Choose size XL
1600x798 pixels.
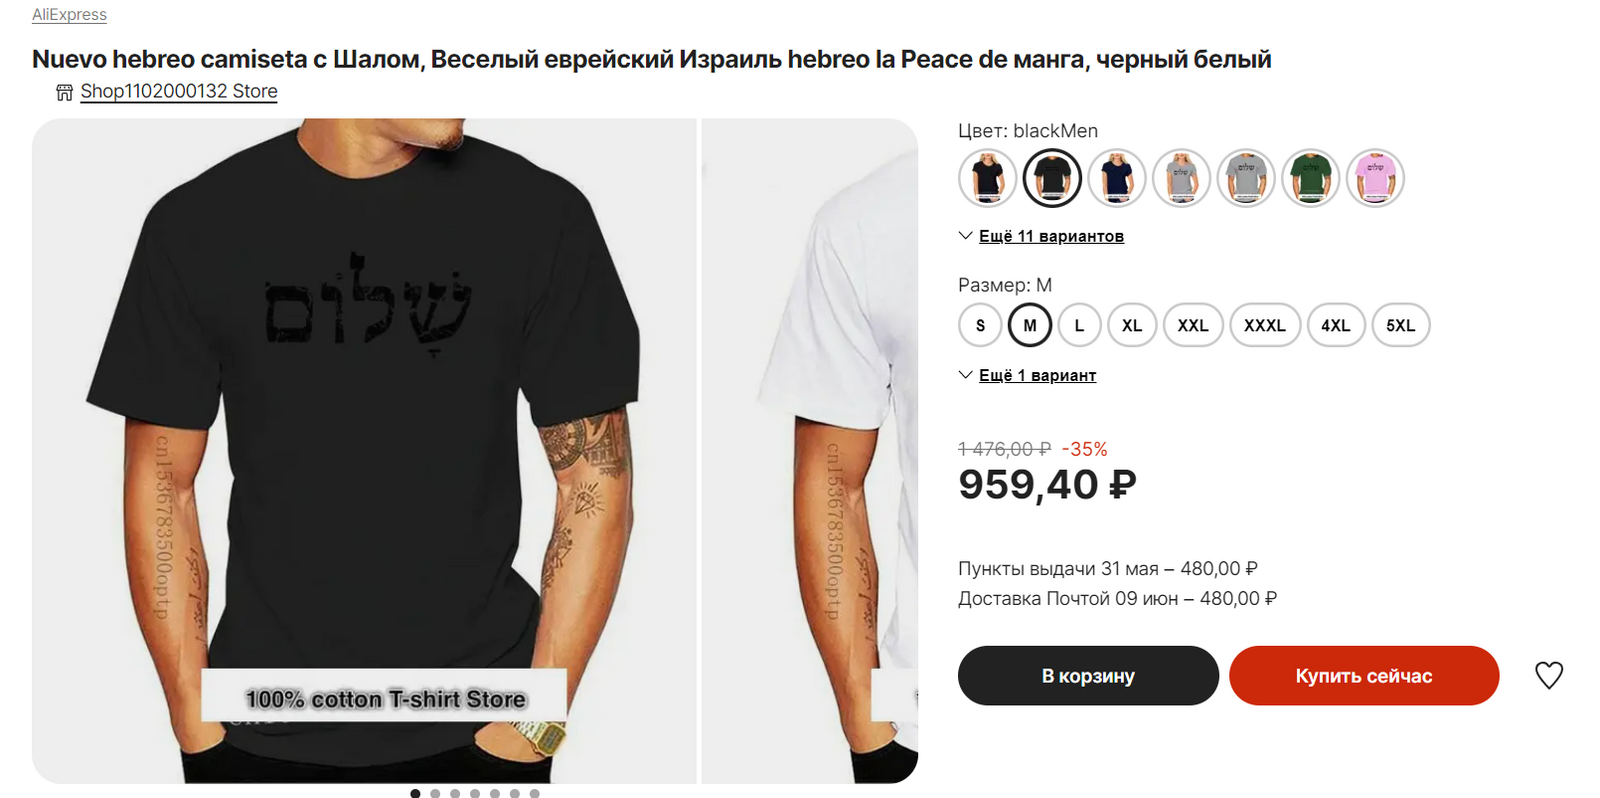tap(1131, 325)
